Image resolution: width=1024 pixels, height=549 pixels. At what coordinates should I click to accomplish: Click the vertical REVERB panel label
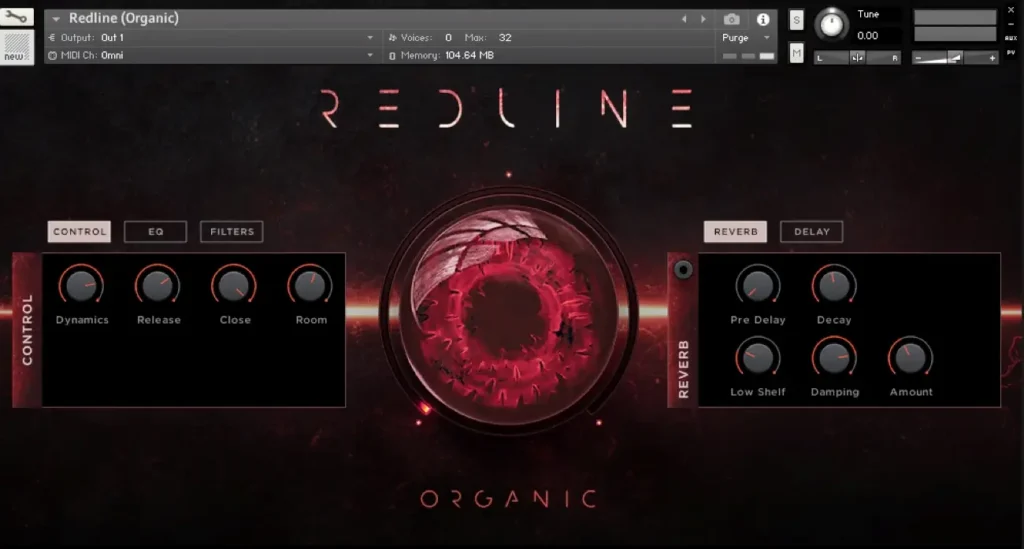684,369
